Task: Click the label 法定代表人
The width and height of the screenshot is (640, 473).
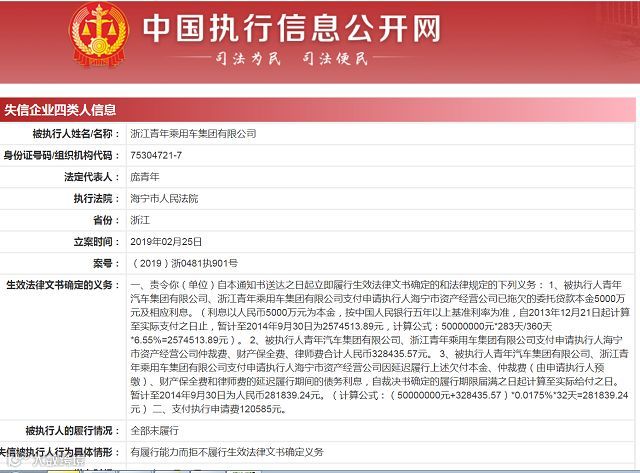Action: (x=92, y=177)
